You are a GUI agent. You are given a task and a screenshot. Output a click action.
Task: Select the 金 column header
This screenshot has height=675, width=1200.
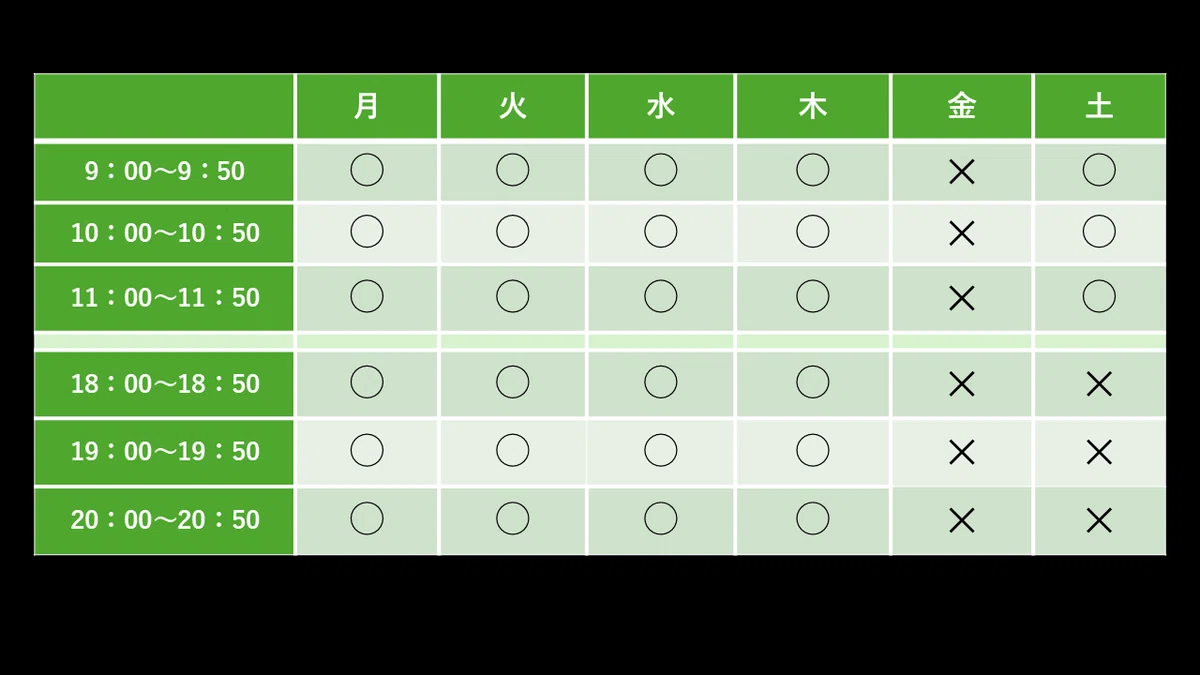[x=961, y=106]
